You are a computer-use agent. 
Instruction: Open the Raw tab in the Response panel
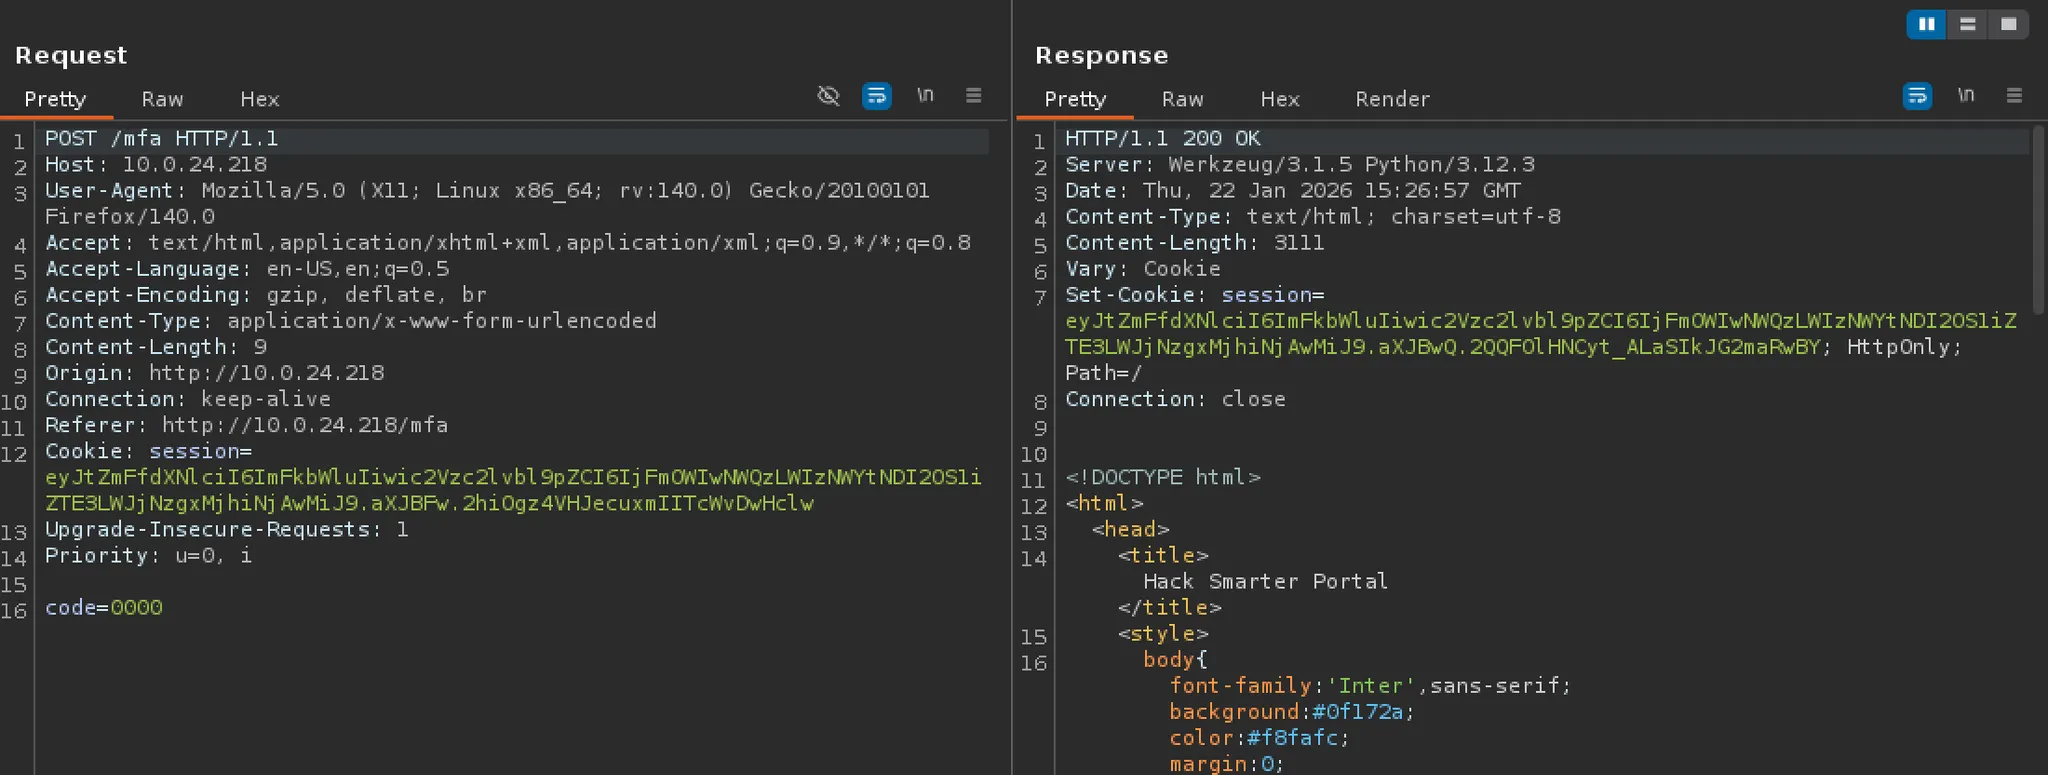(x=1182, y=99)
